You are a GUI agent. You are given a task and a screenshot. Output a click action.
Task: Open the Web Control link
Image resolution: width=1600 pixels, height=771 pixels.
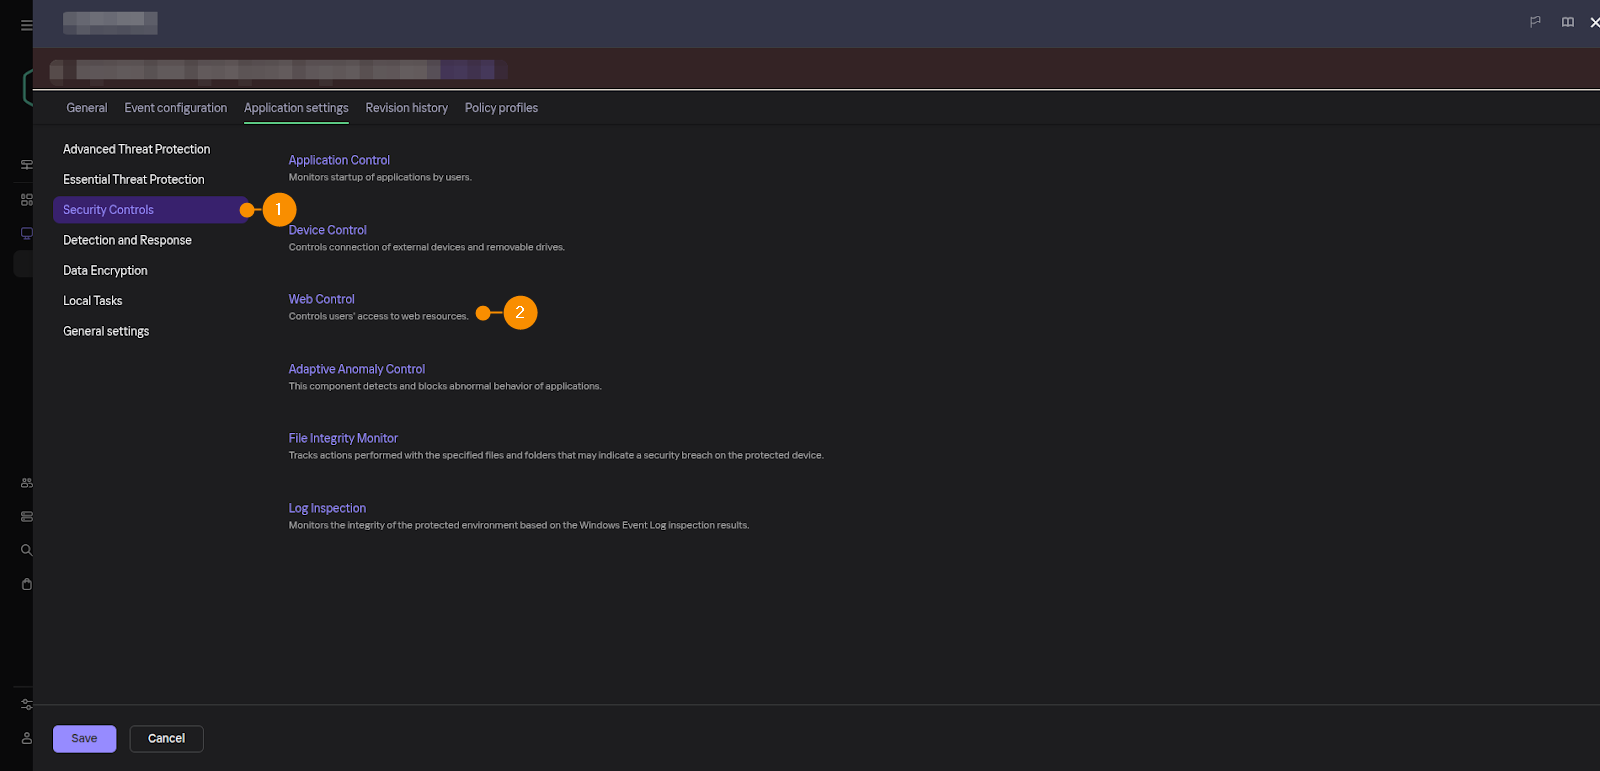pos(321,299)
